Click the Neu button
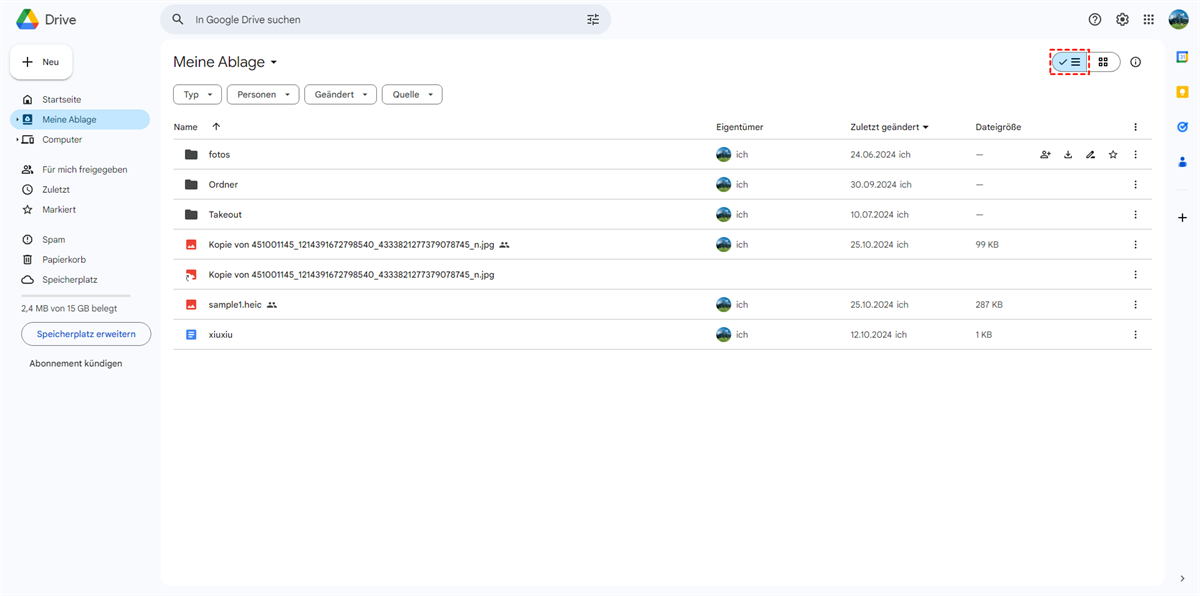1200x596 pixels. point(41,62)
